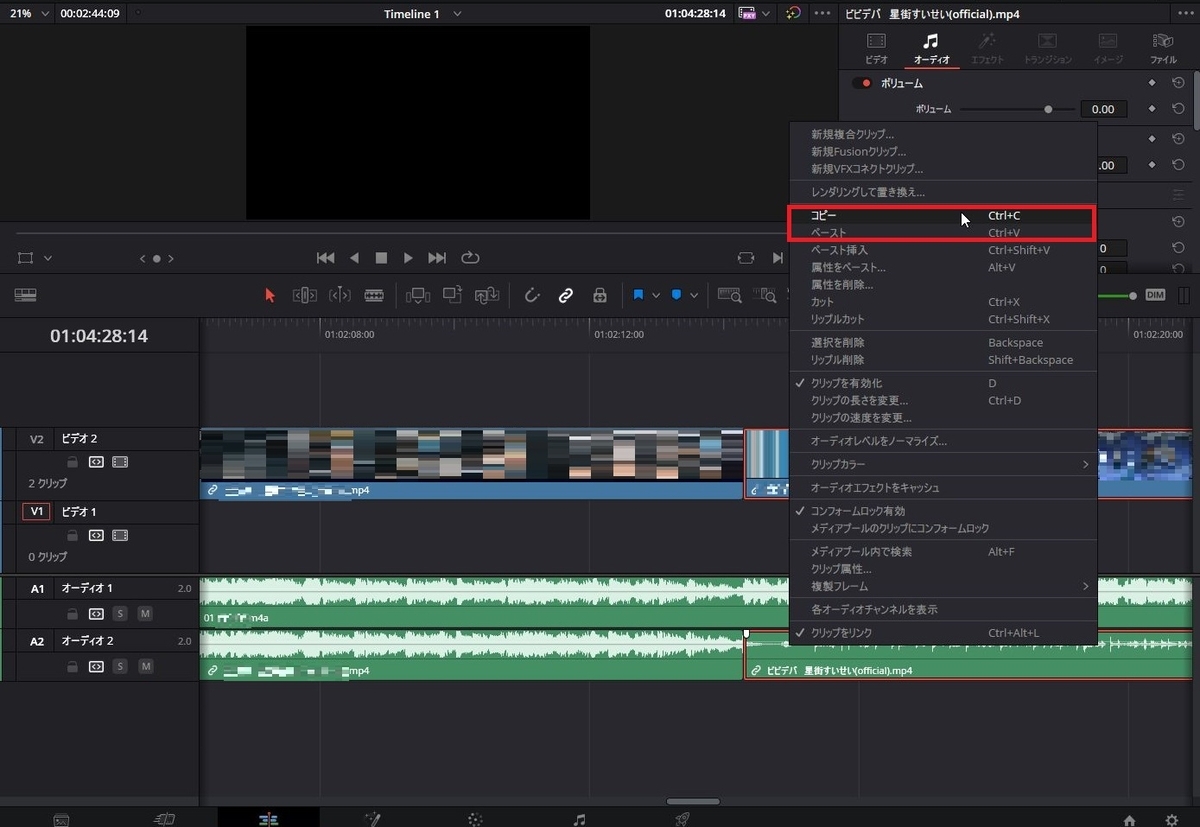The width and height of the screenshot is (1200, 827).
Task: Expand marker color dropdown arrow
Action: (x=694, y=295)
